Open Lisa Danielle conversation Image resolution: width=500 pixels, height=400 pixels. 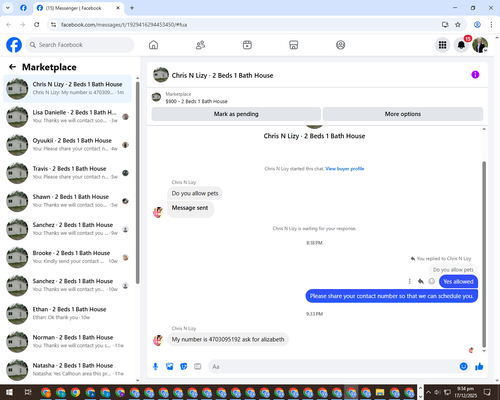tap(67, 117)
